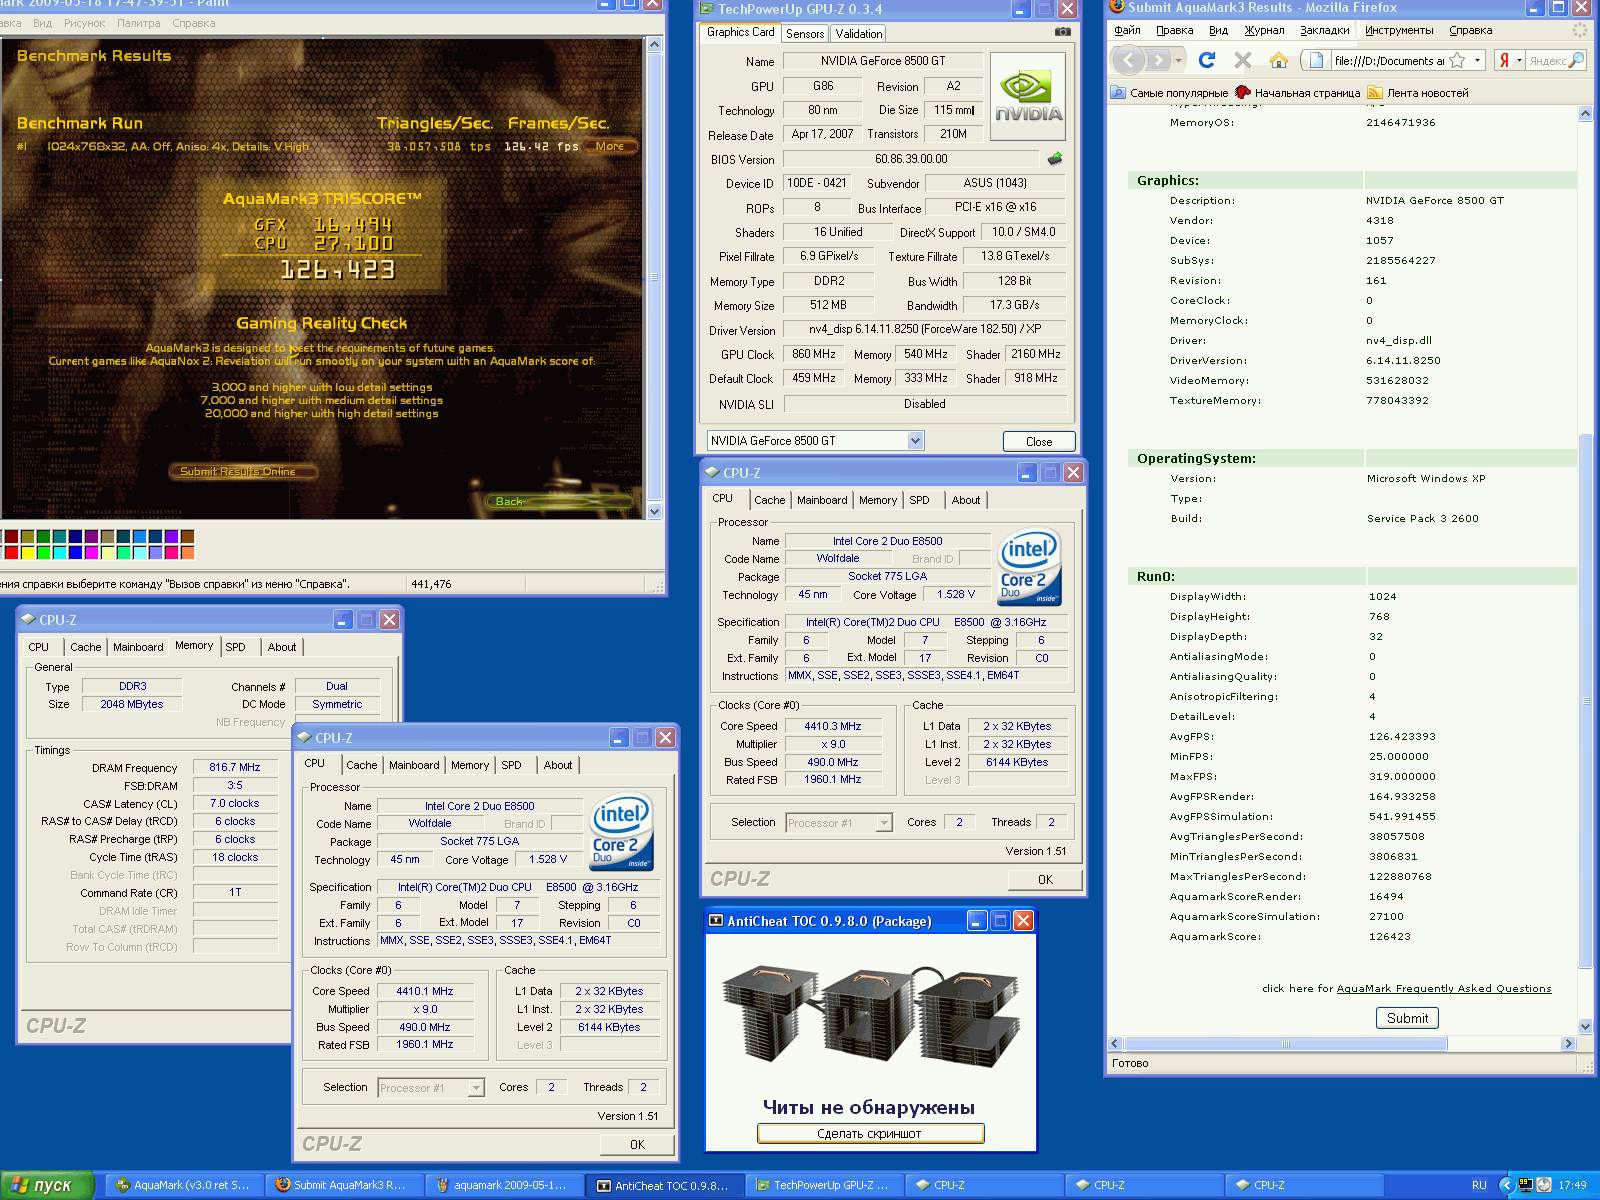Click the NVIDIA logo in GPU-Z

tap(1028, 95)
